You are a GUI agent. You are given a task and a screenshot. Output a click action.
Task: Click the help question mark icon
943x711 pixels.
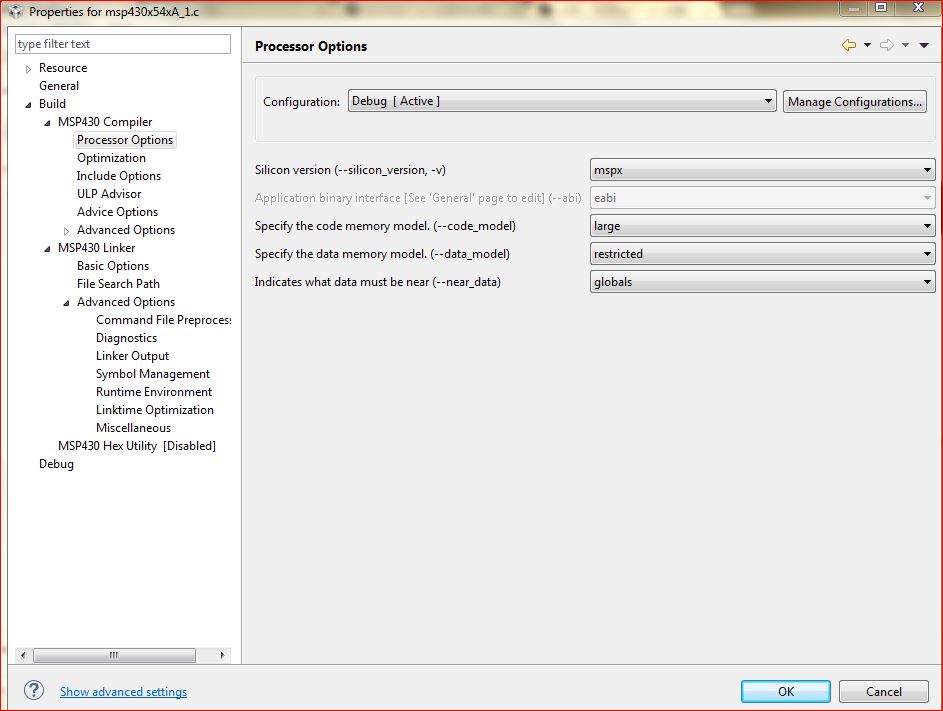[x=34, y=691]
